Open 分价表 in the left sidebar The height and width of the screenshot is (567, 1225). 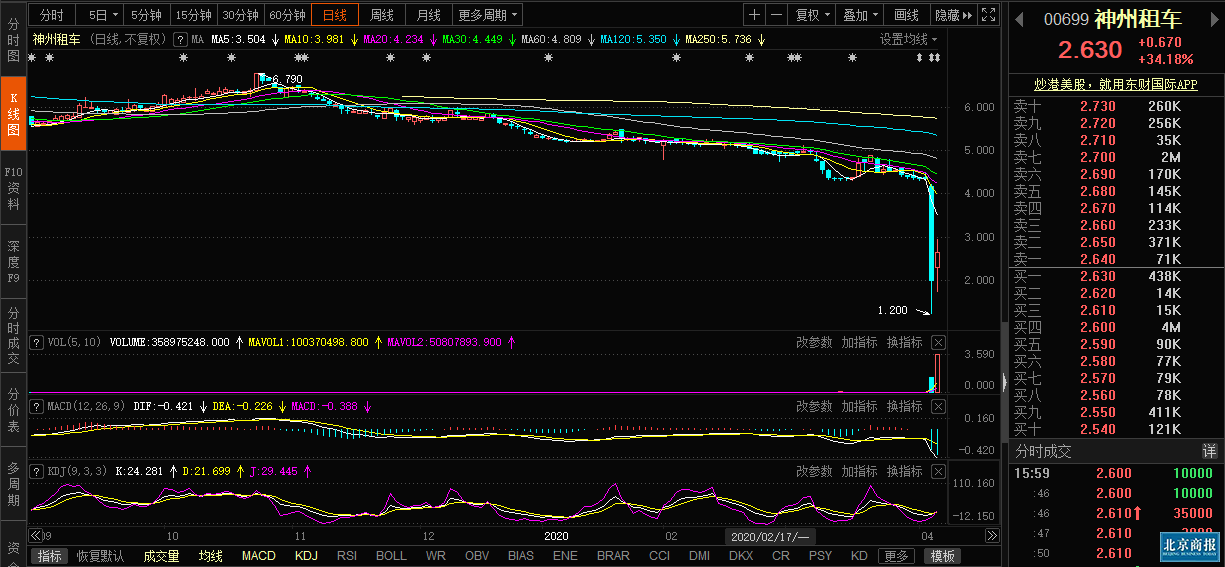[13, 409]
